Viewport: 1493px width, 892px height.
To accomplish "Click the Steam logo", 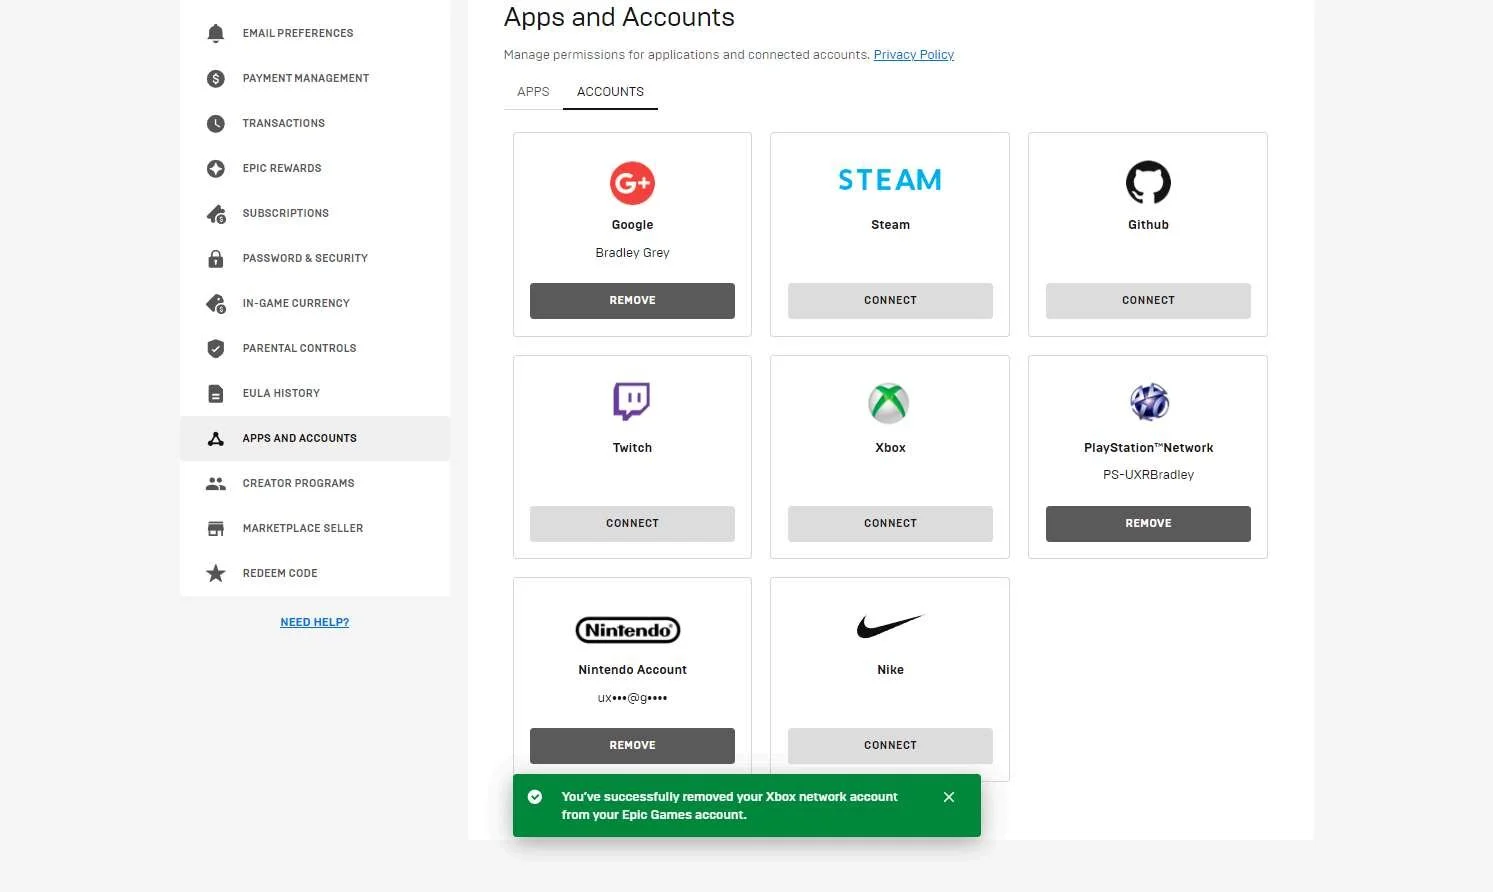I will pyautogui.click(x=890, y=180).
